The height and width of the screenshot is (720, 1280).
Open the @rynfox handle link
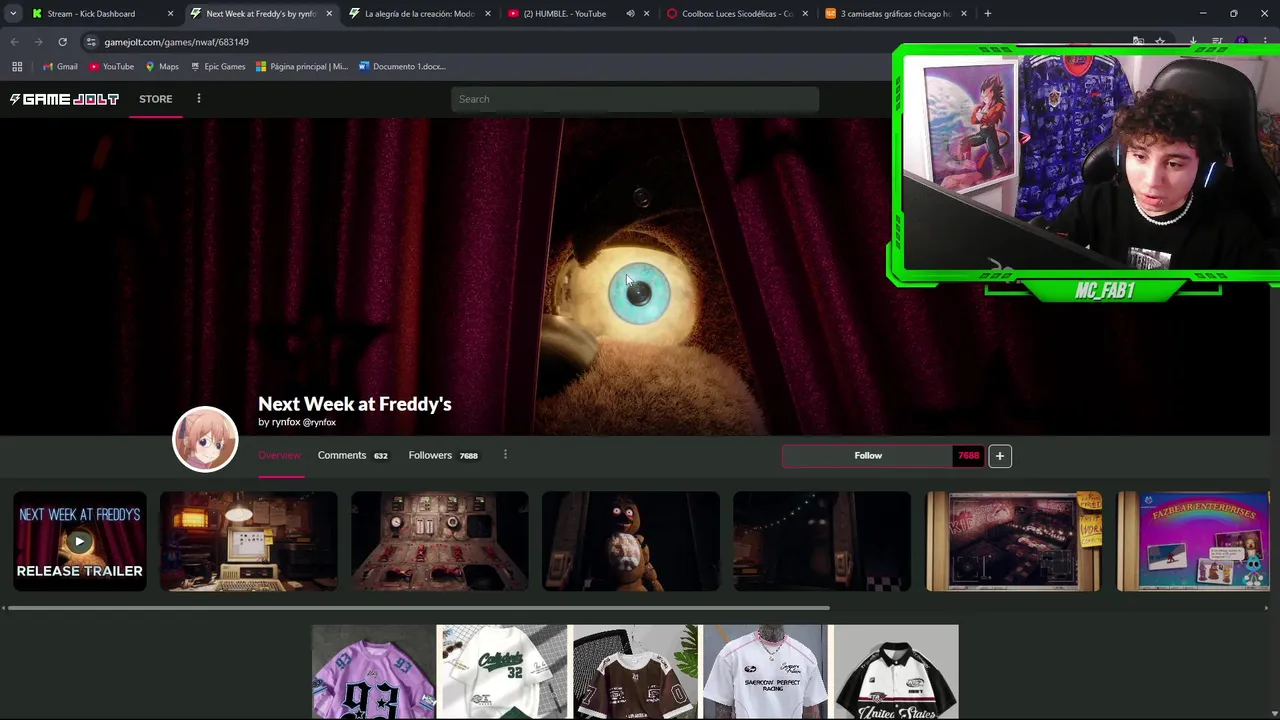point(319,422)
